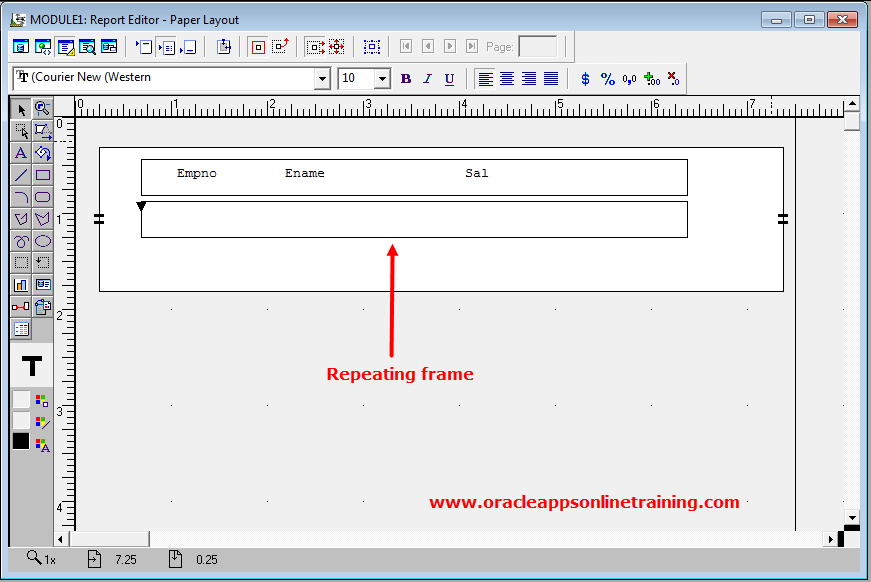
Task: Click the Add decimal place button
Action: click(652, 79)
